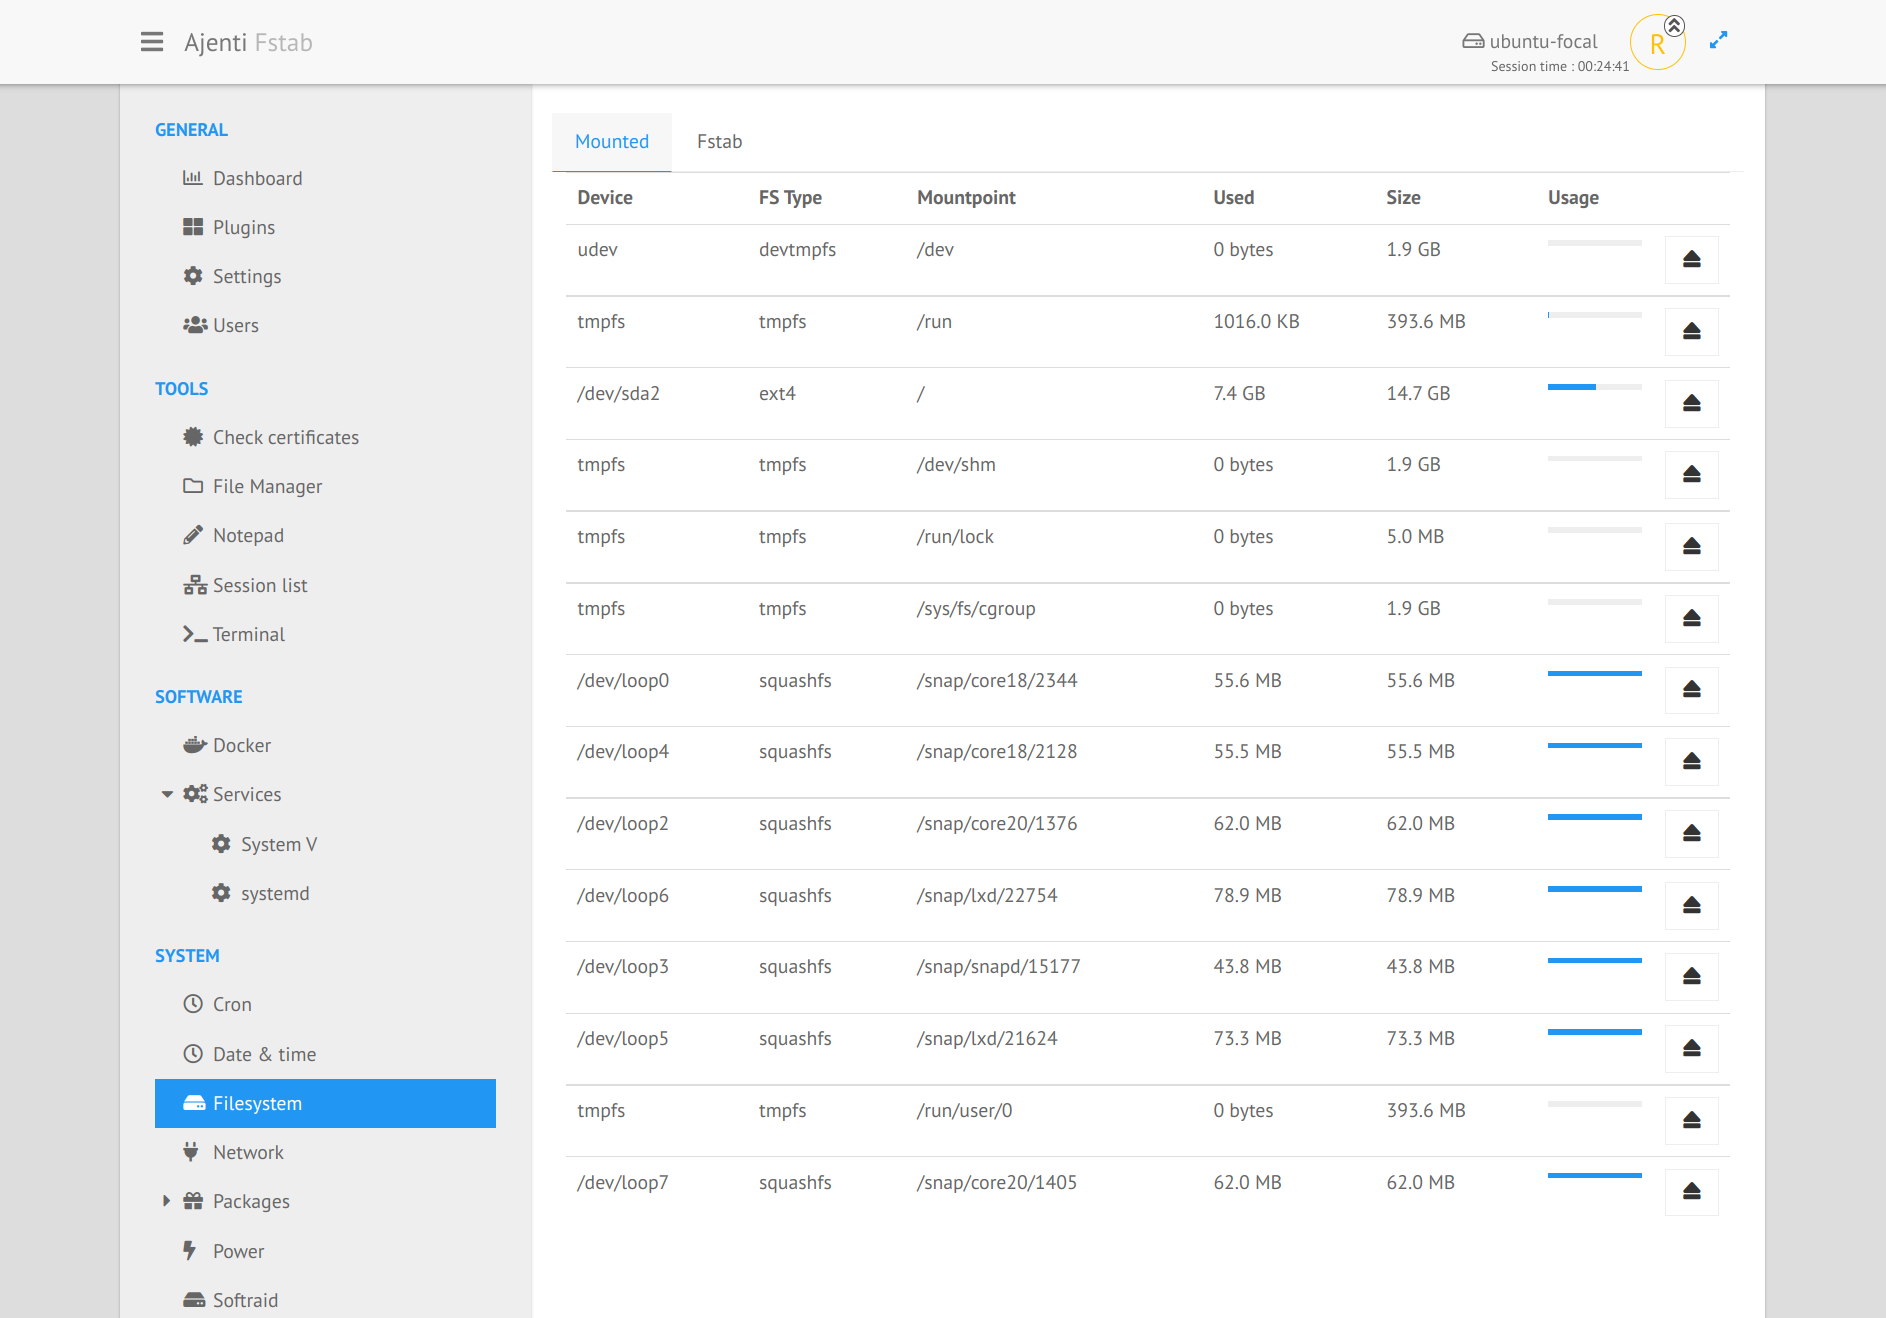
Task: Eject the /snap/lxd/22754 mount
Action: 1691,905
